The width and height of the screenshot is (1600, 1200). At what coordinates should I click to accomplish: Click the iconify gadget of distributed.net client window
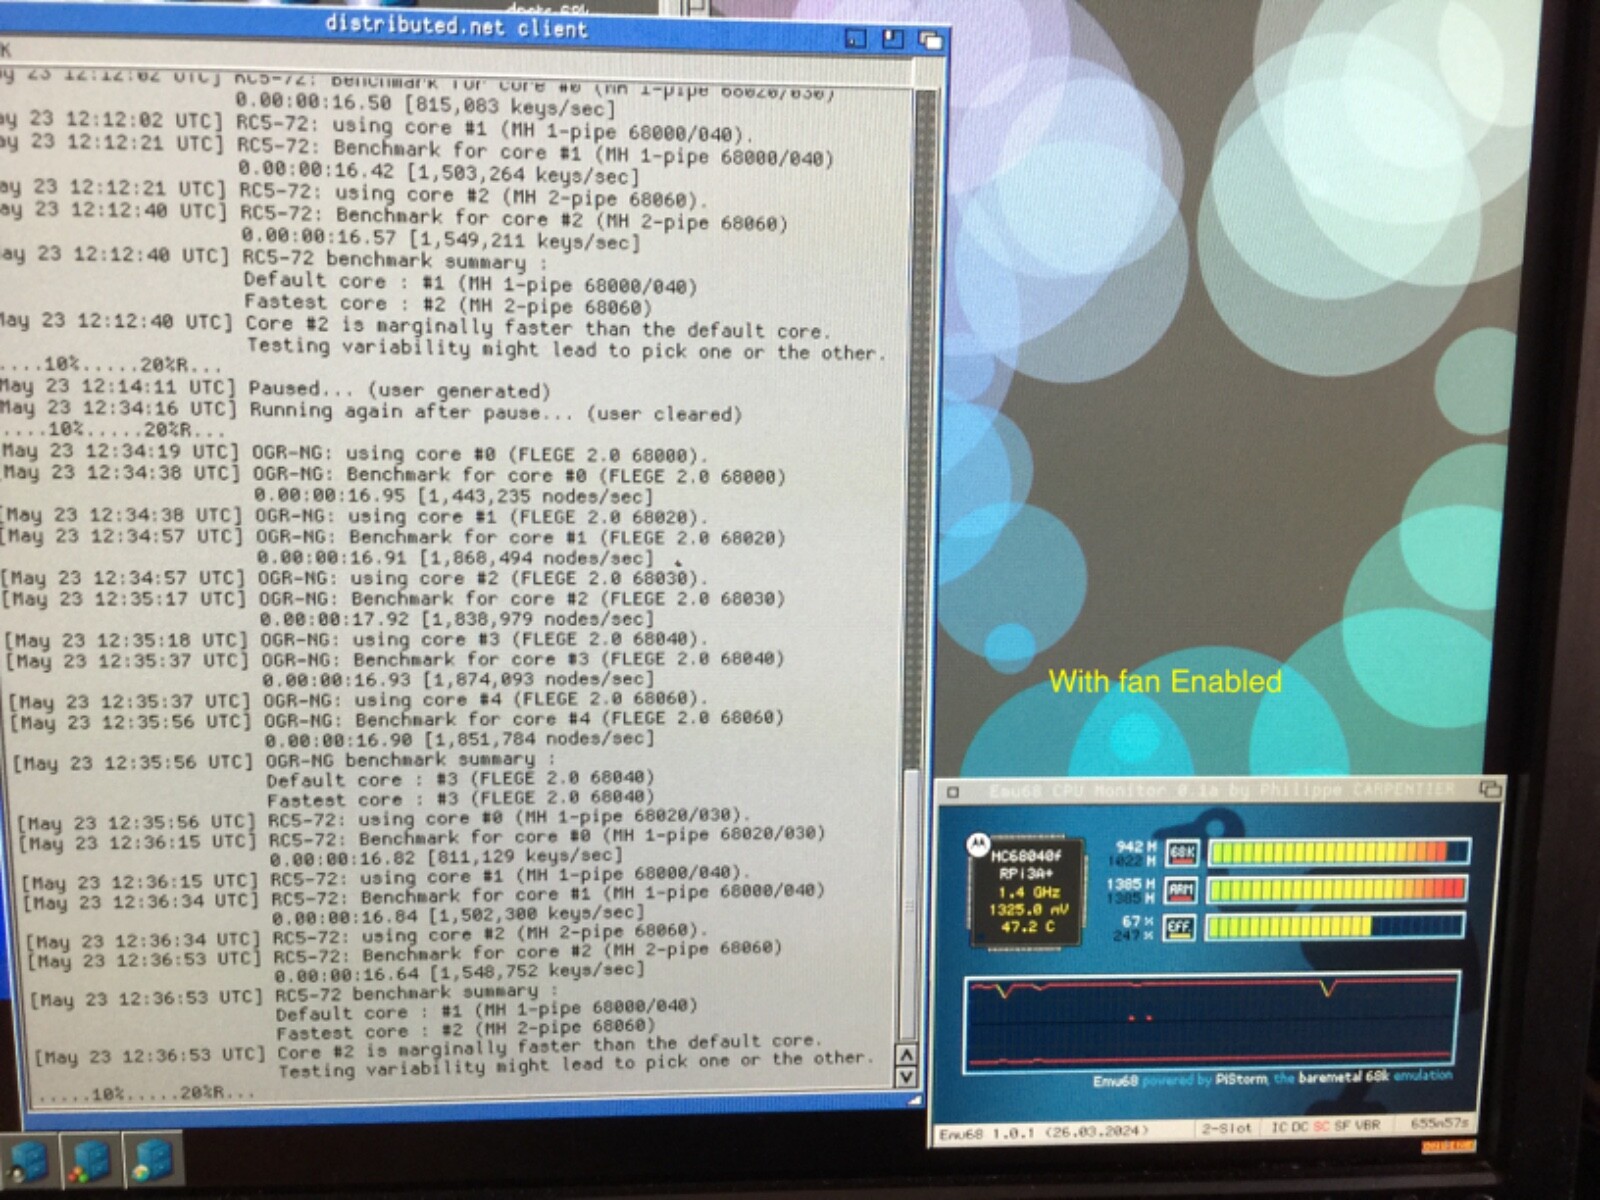856,39
